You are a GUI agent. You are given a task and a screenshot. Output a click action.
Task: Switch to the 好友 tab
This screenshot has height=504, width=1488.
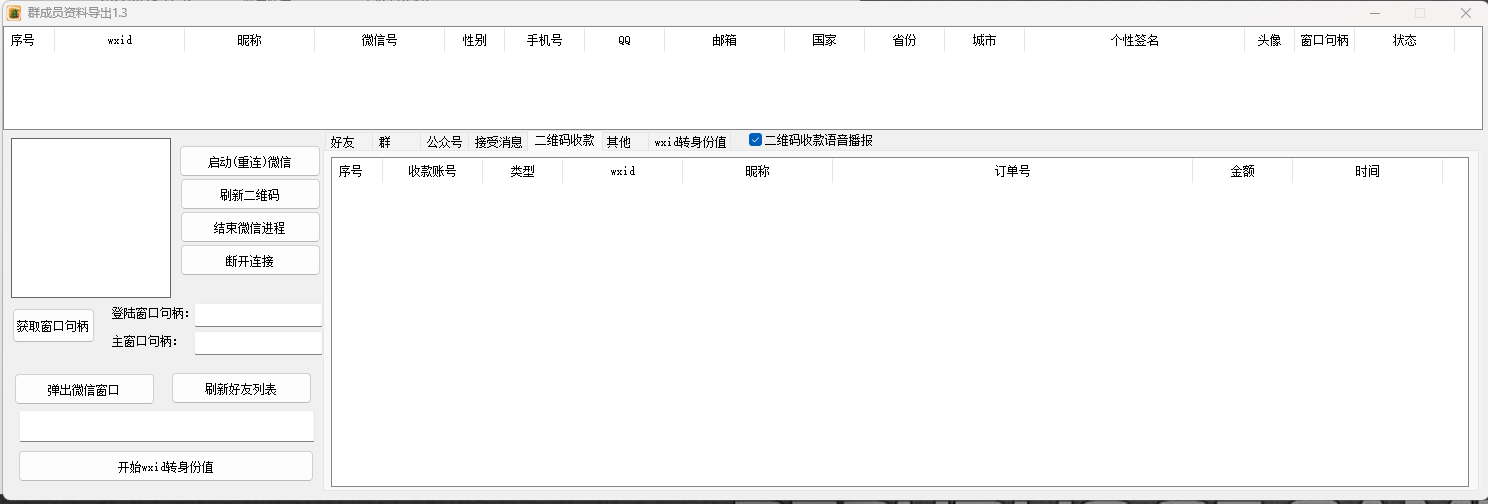343,142
